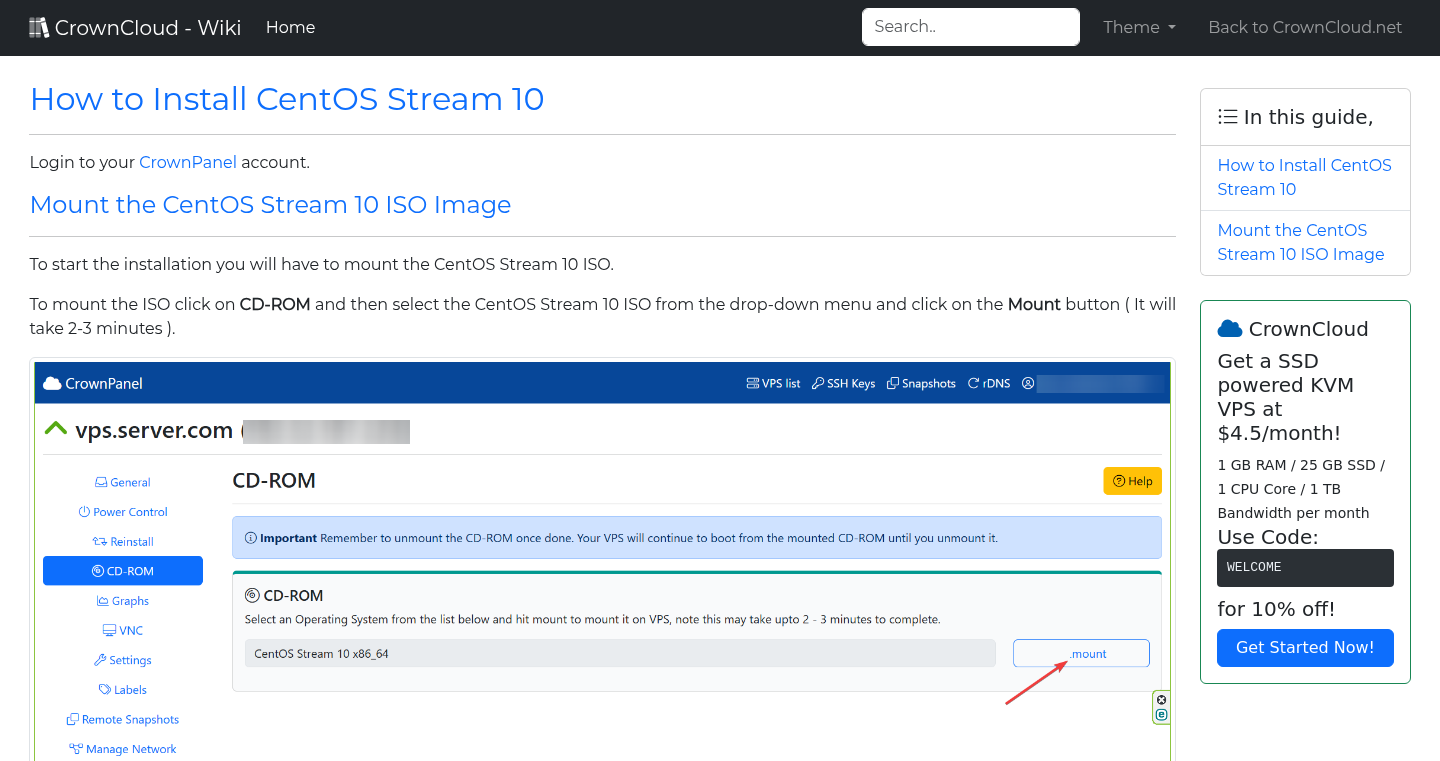Screen dimensions: 1440x761
Task: Select the Settings sidebar item
Action: click(123, 660)
